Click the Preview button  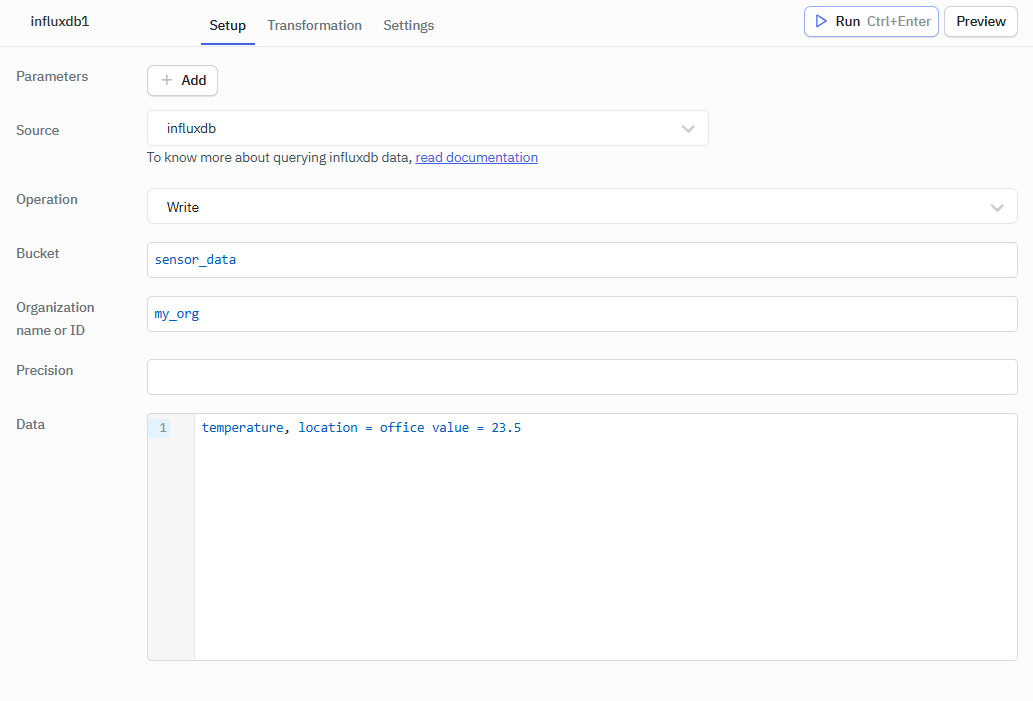[980, 21]
